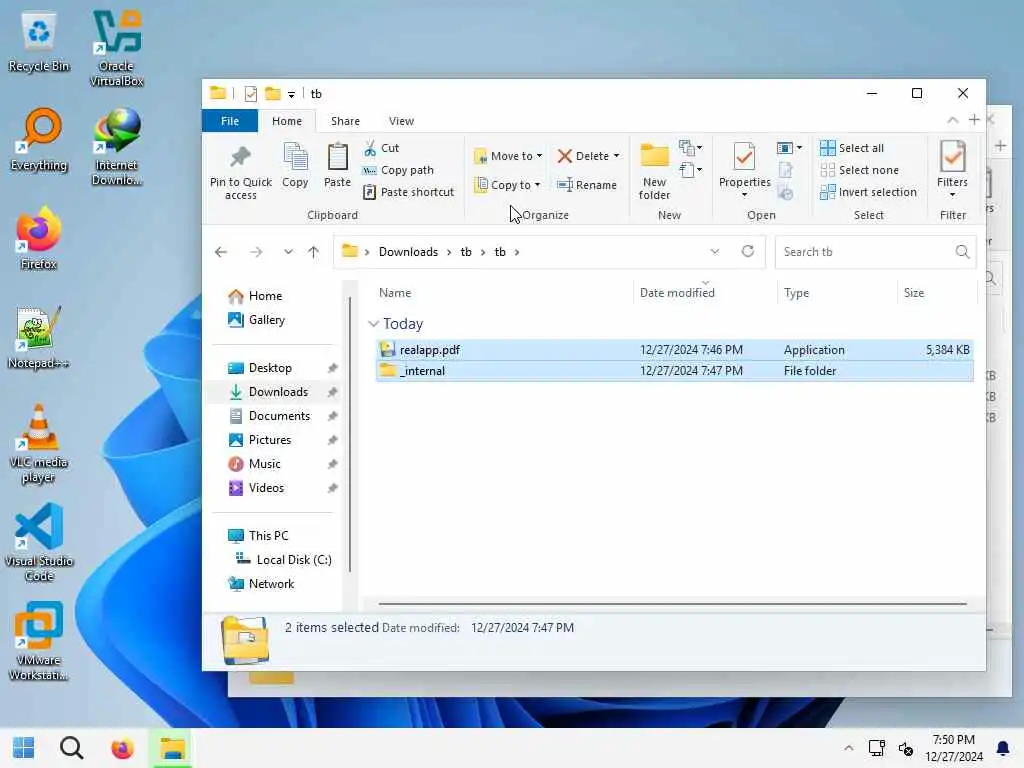Click Copy path in Clipboard group
The image size is (1024, 768).
pyautogui.click(x=398, y=170)
